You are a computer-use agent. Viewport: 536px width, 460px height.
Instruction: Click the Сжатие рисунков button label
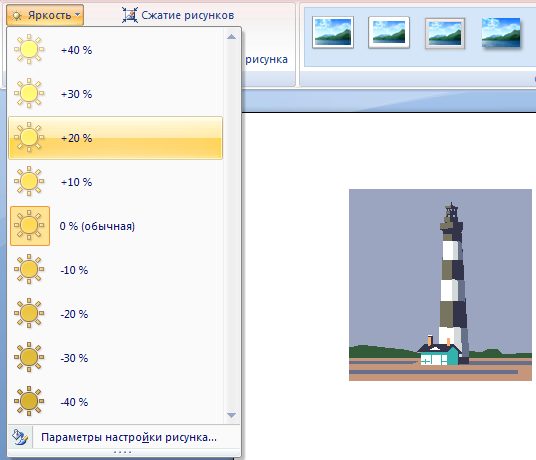click(188, 15)
